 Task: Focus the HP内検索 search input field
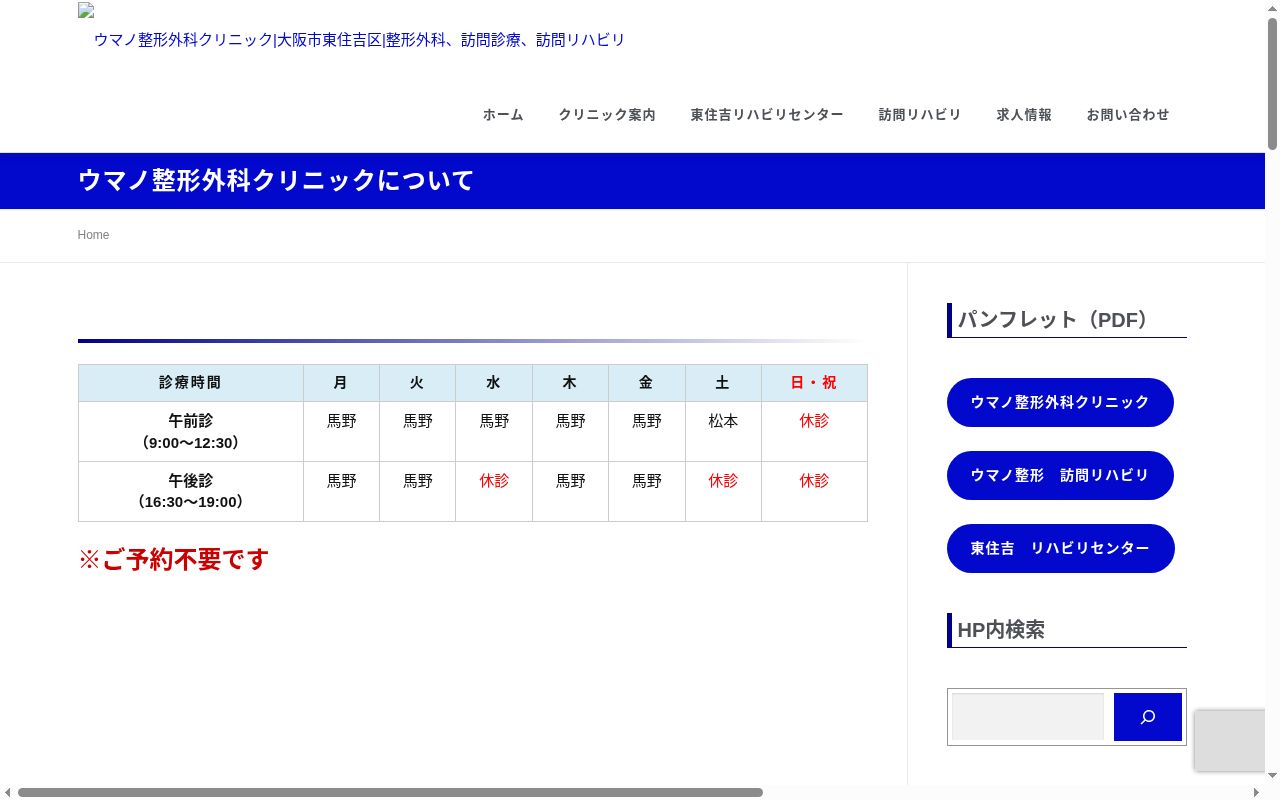tap(1028, 717)
